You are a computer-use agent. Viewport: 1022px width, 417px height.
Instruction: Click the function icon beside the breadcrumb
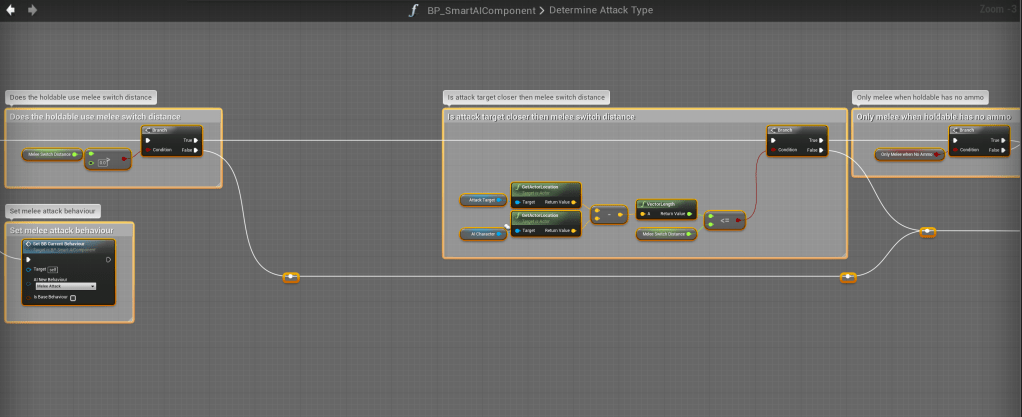pyautogui.click(x=414, y=10)
